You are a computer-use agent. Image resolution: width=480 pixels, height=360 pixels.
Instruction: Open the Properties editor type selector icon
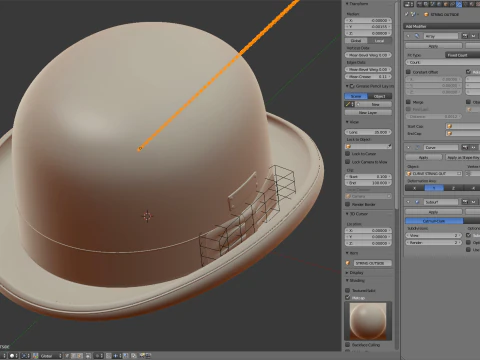pos(409,4)
